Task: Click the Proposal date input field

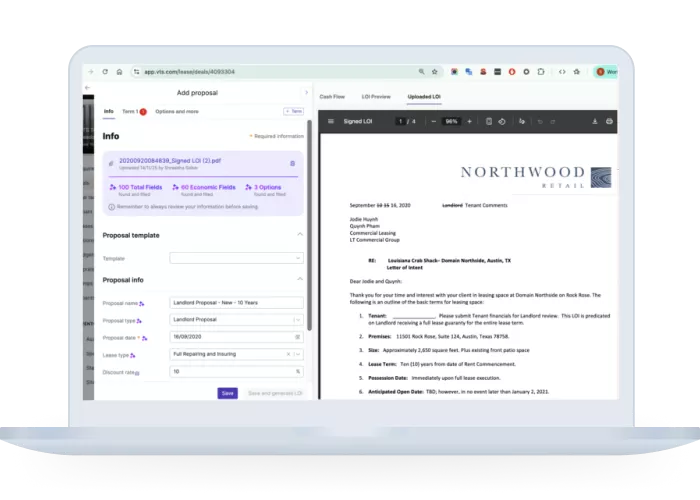Action: [237, 337]
